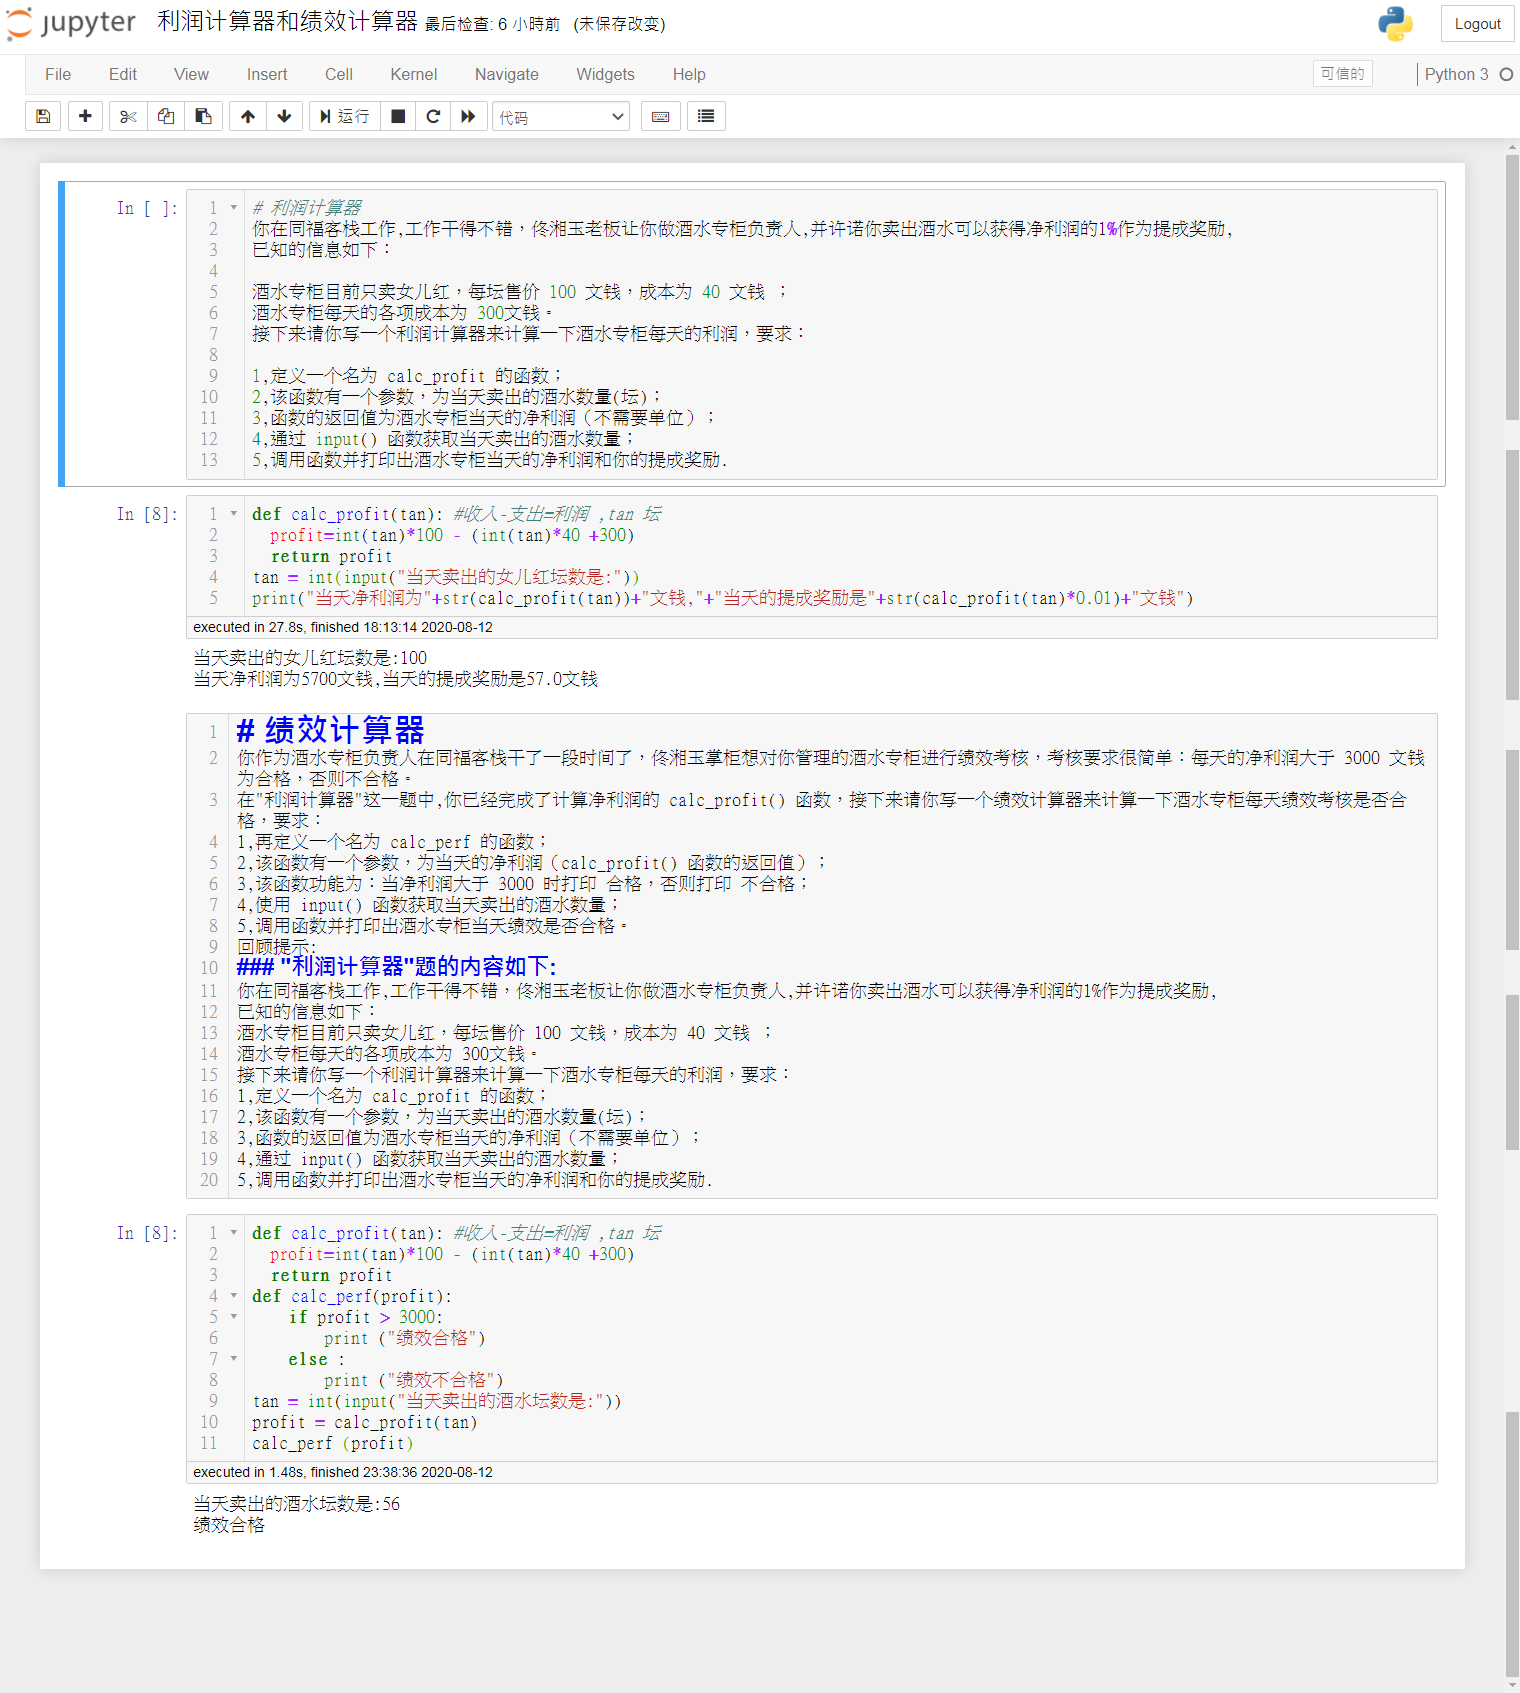This screenshot has width=1520, height=1693.
Task: Fold the else block at line 7
Action: click(234, 1359)
